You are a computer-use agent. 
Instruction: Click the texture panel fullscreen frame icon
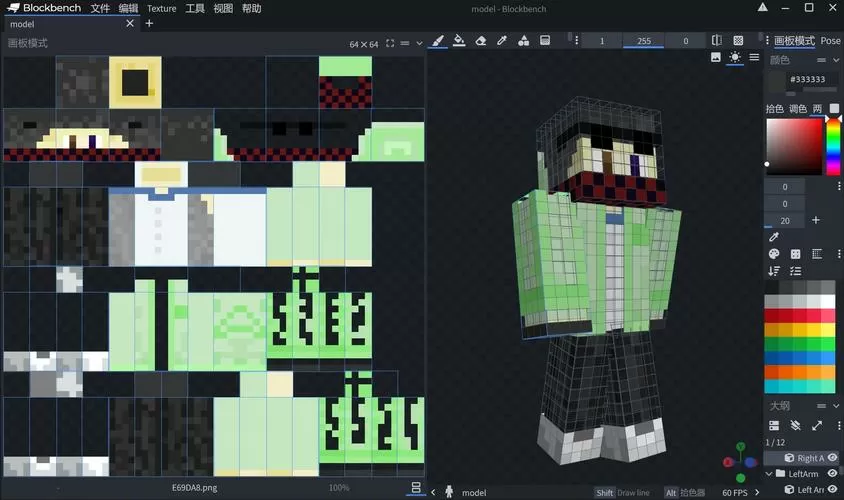coord(390,44)
